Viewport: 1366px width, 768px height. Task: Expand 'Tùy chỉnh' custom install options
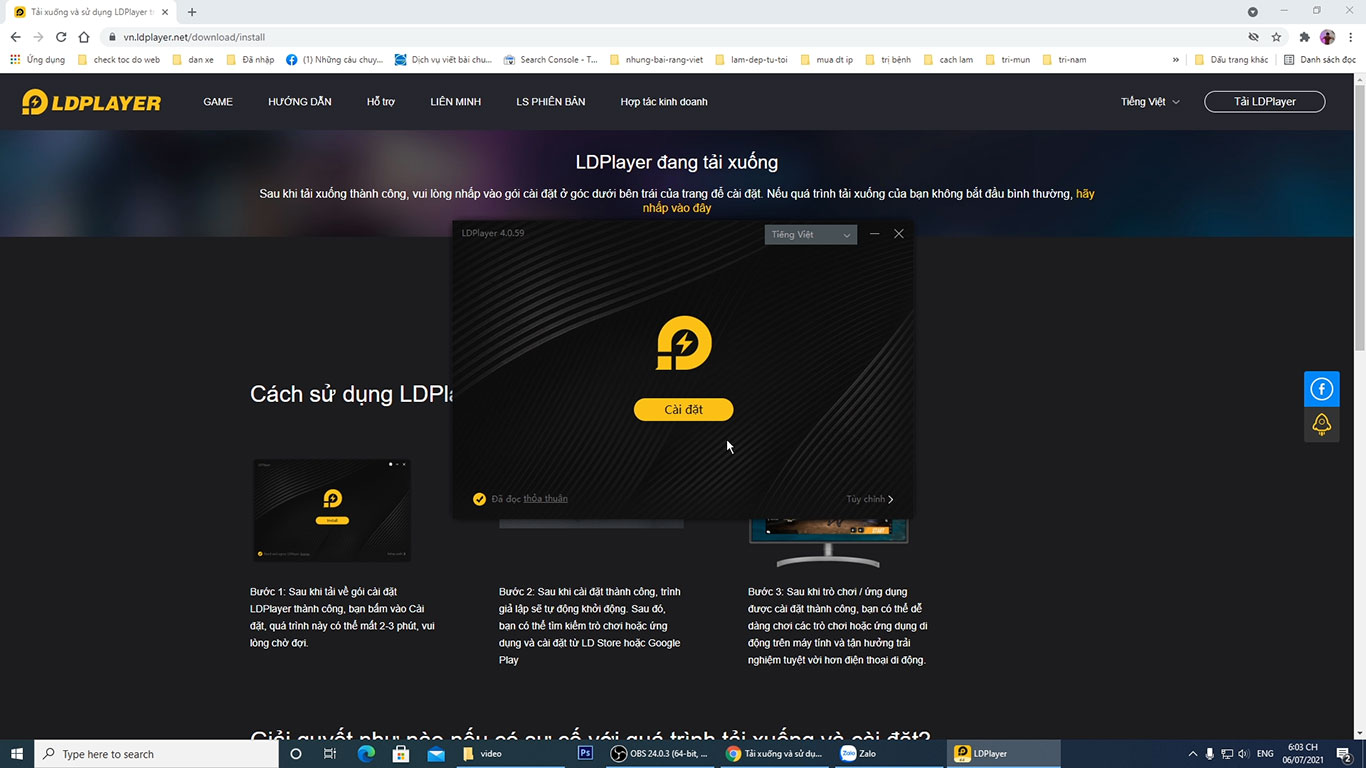click(869, 499)
